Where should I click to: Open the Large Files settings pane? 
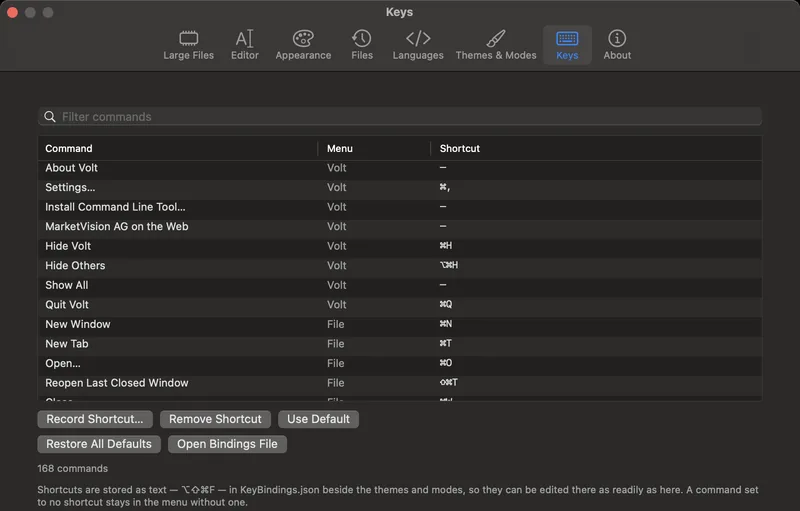point(188,45)
